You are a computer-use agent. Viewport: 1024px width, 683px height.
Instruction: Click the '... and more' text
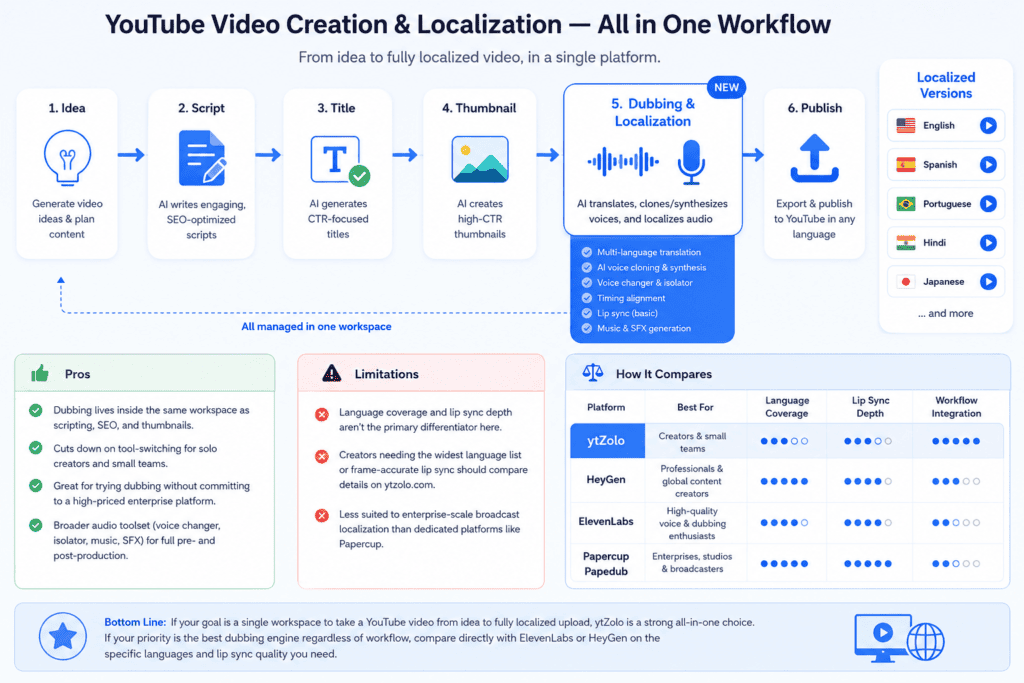point(946,313)
